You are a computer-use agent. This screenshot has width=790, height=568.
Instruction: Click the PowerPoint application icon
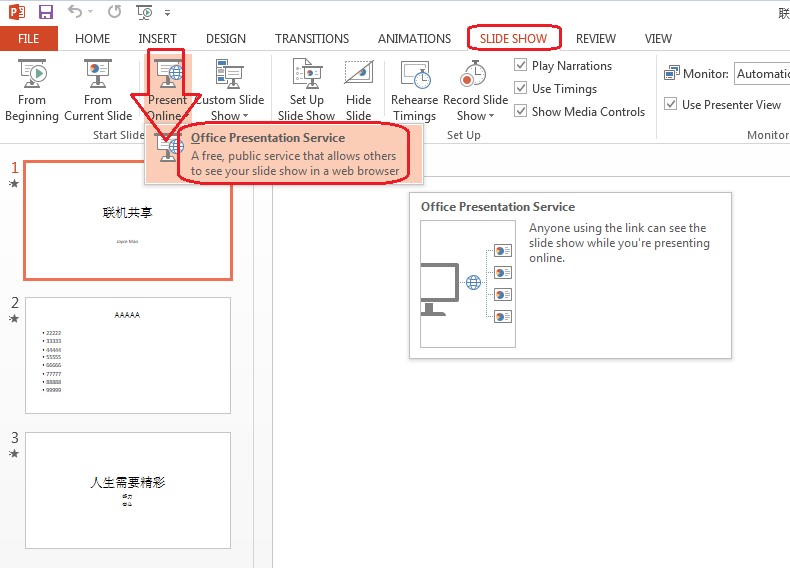pos(17,11)
